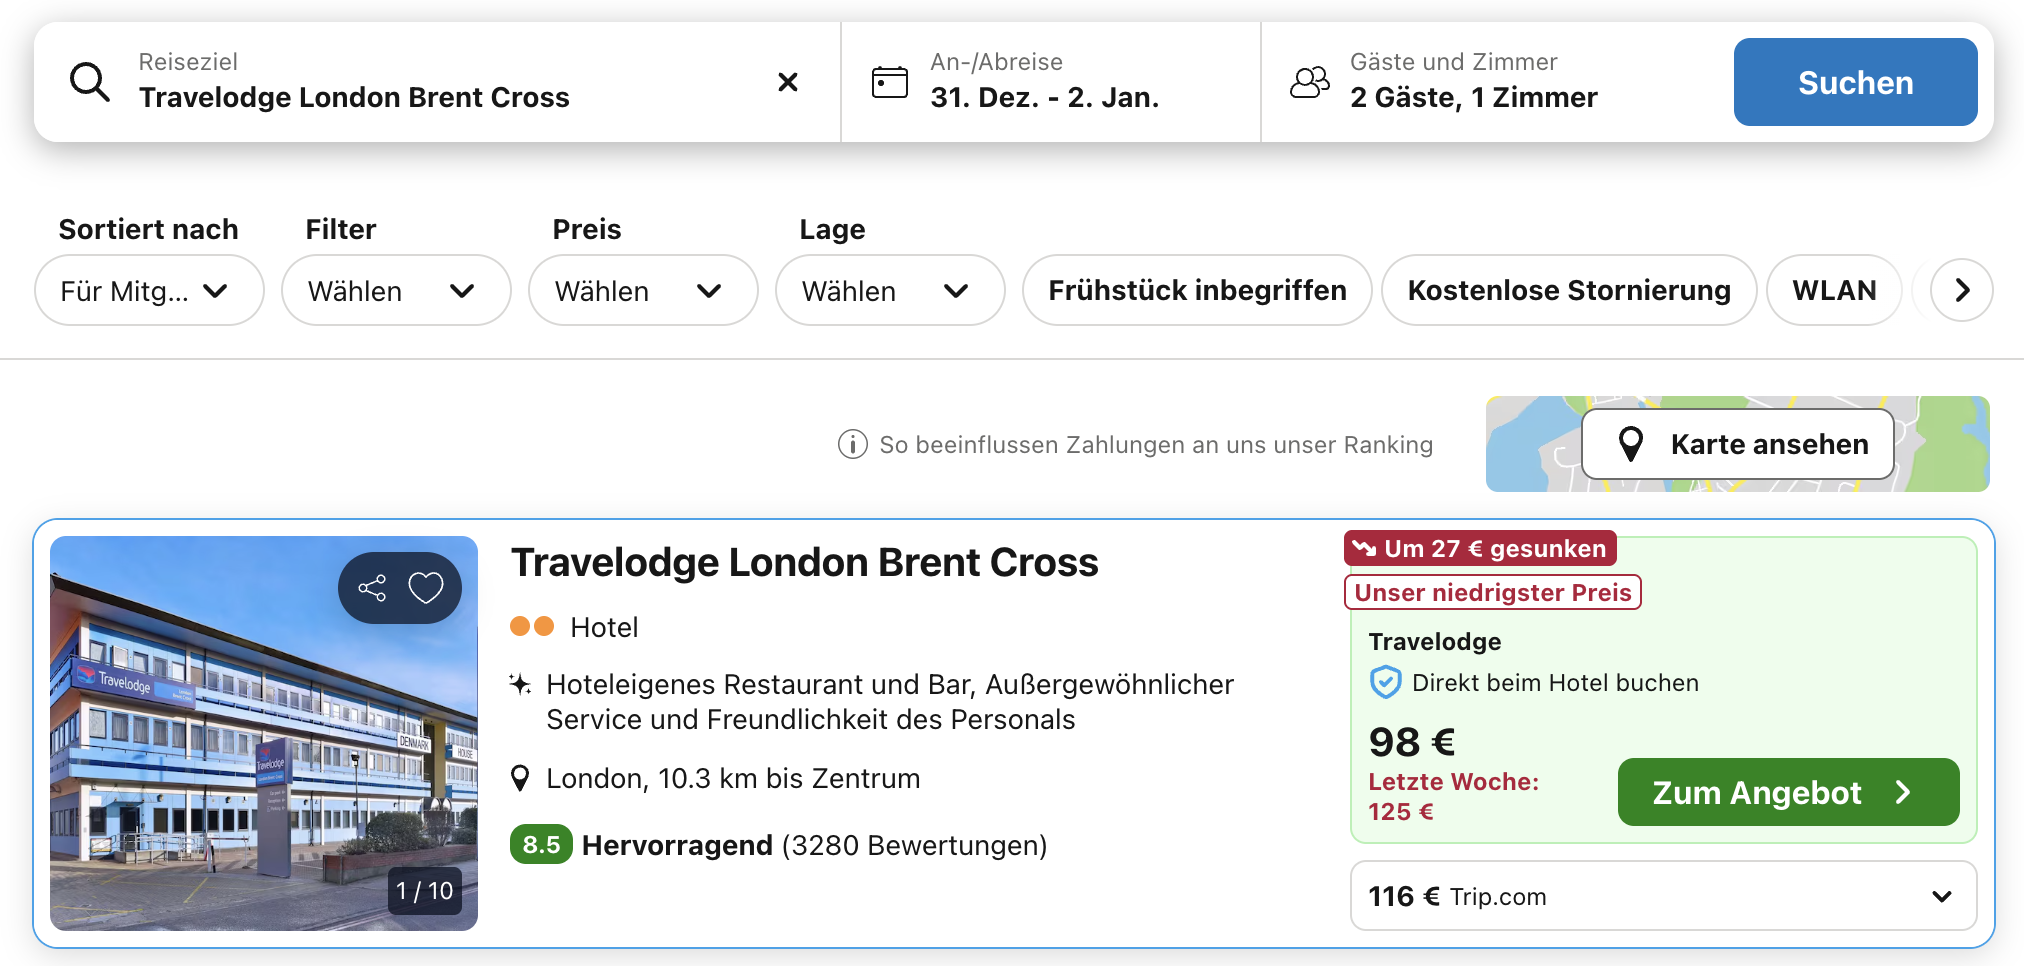Open the Sortiert nach dropdown
The width and height of the screenshot is (2024, 966).
pos(149,290)
